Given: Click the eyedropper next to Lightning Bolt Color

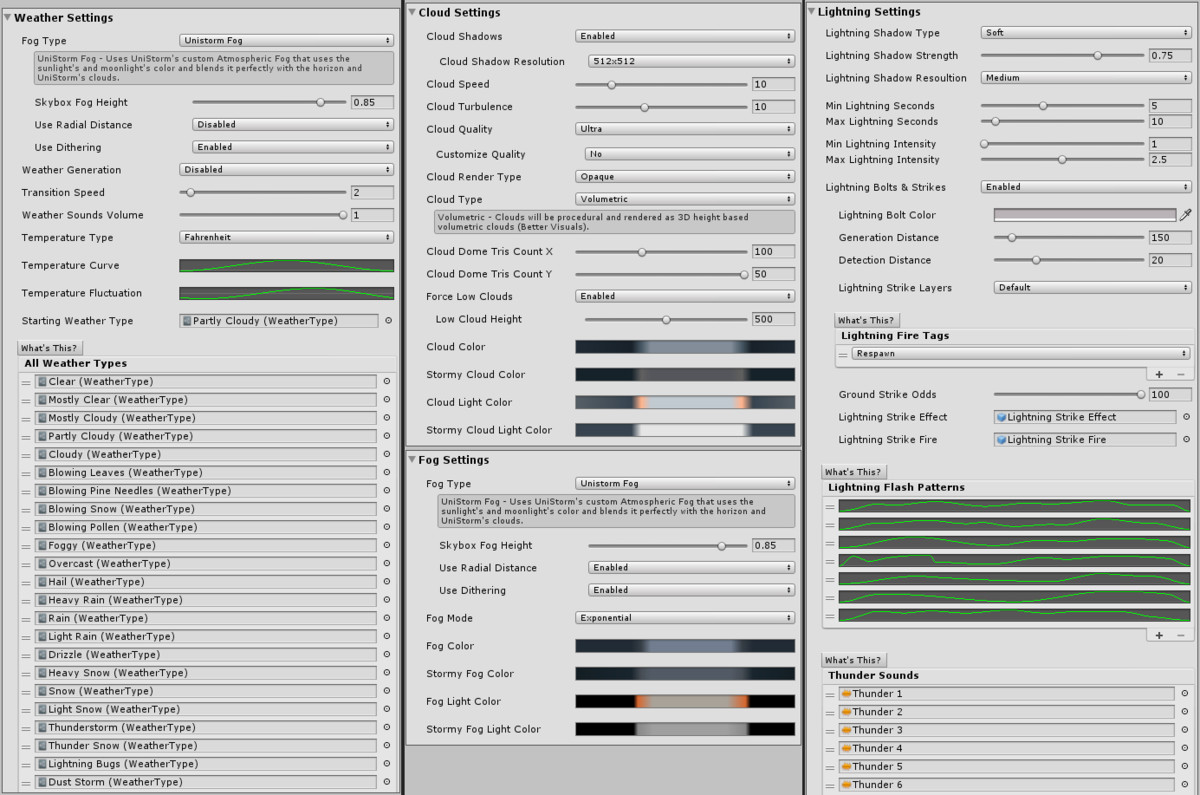Looking at the screenshot, I should pyautogui.click(x=1186, y=215).
